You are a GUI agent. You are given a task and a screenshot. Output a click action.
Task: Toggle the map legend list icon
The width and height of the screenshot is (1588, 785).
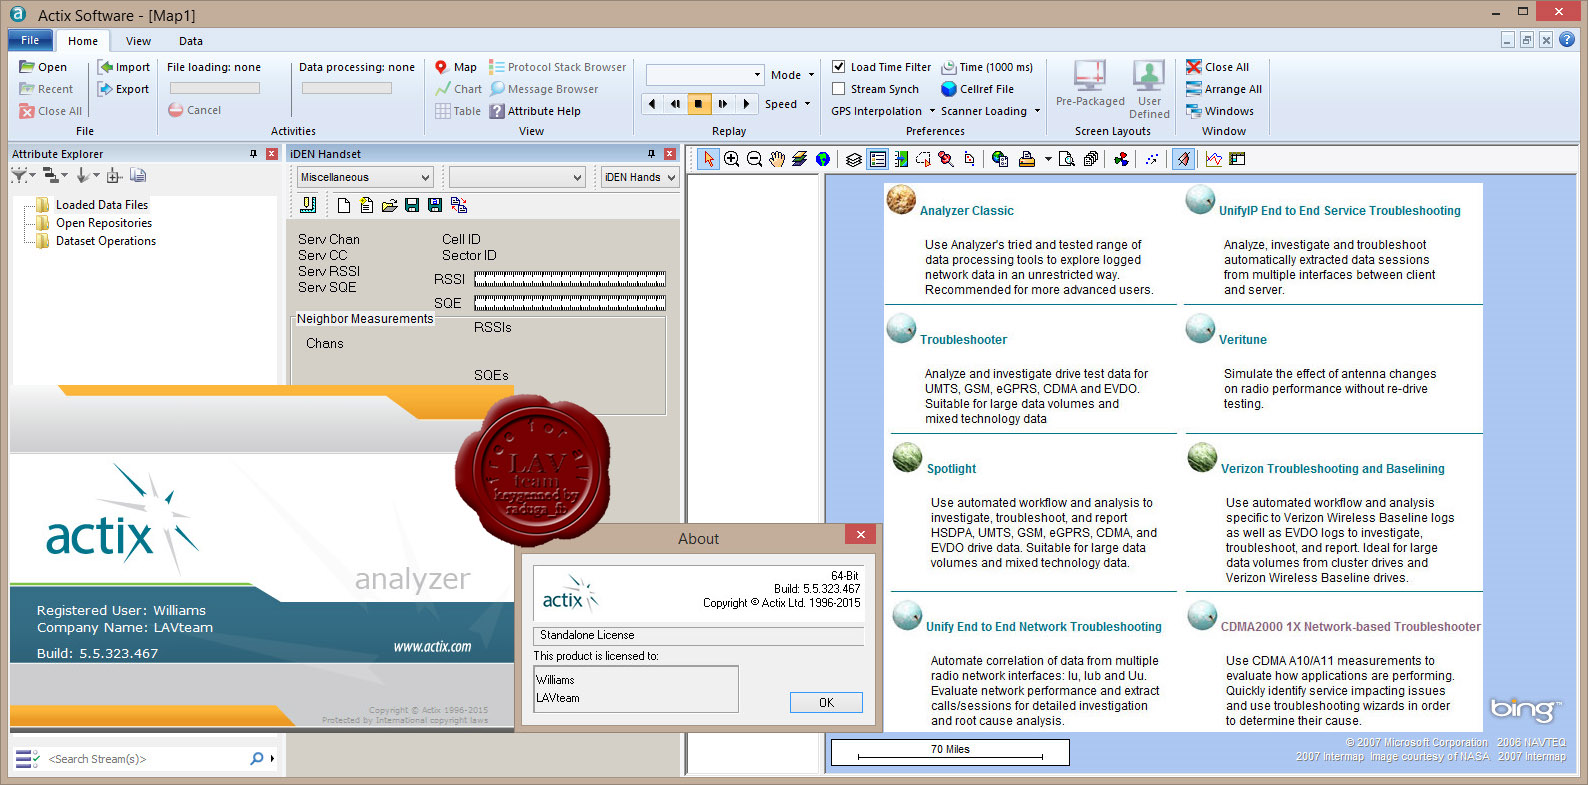[x=877, y=159]
